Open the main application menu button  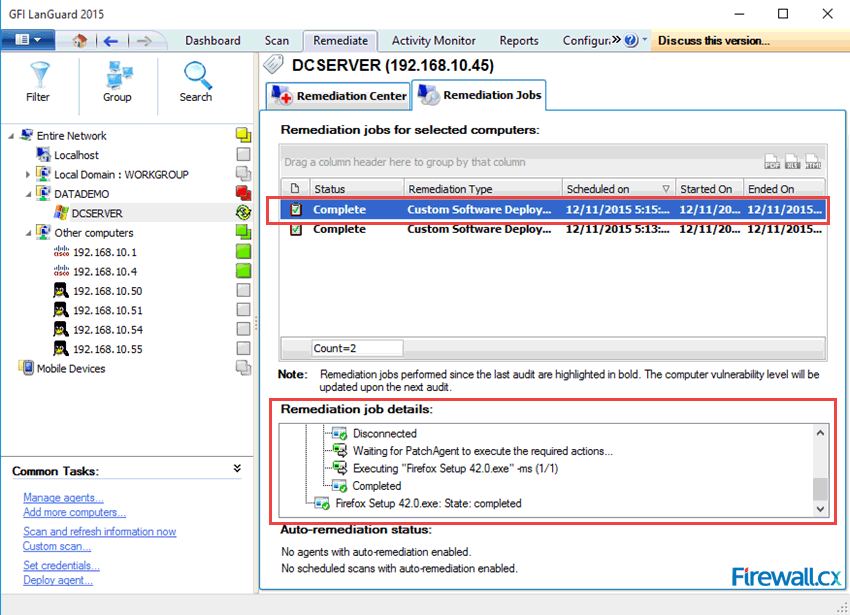click(28, 40)
